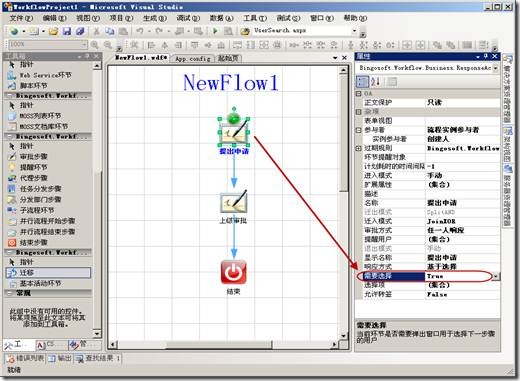Click the 正文保护 只读 property value
520x381 pixels.
[462, 102]
